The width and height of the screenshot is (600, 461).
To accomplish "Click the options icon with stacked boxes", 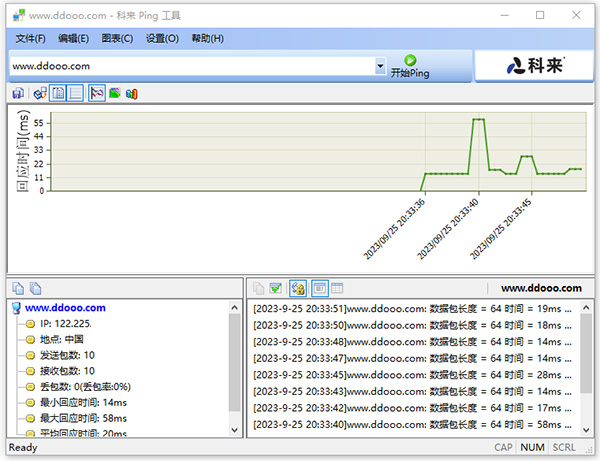I will click(x=40, y=93).
